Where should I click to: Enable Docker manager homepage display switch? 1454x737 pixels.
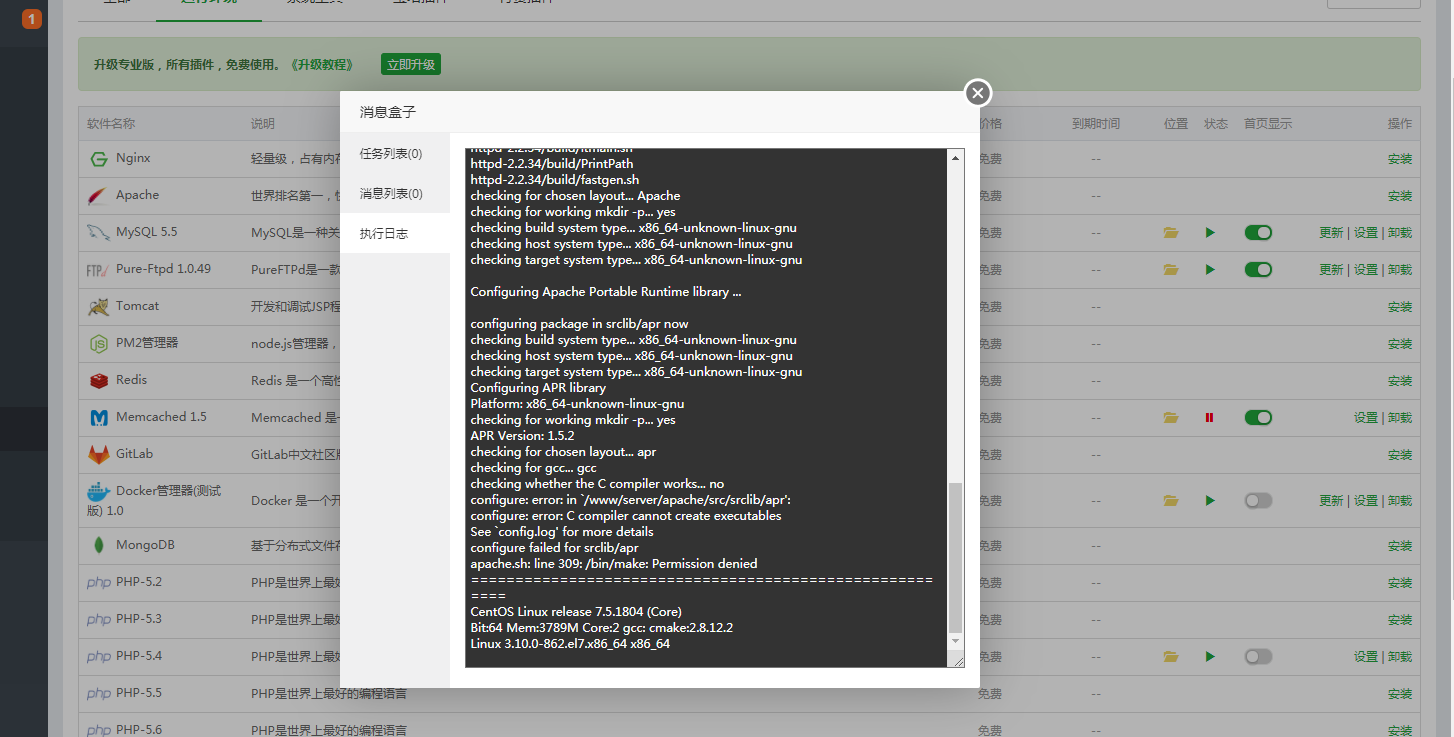[x=1258, y=501]
